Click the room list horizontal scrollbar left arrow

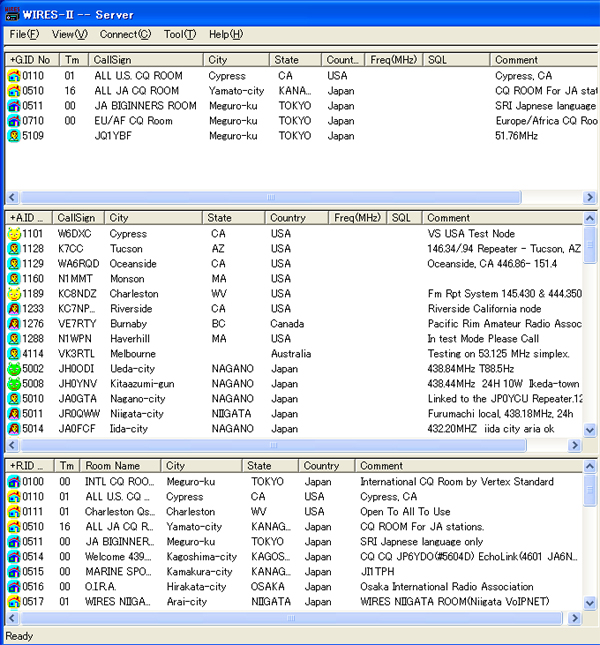pos(13,618)
